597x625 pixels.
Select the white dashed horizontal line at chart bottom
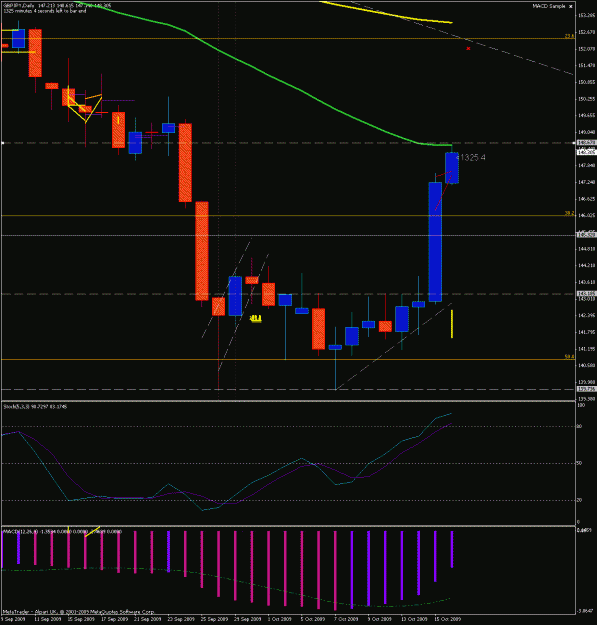click(x=288, y=389)
